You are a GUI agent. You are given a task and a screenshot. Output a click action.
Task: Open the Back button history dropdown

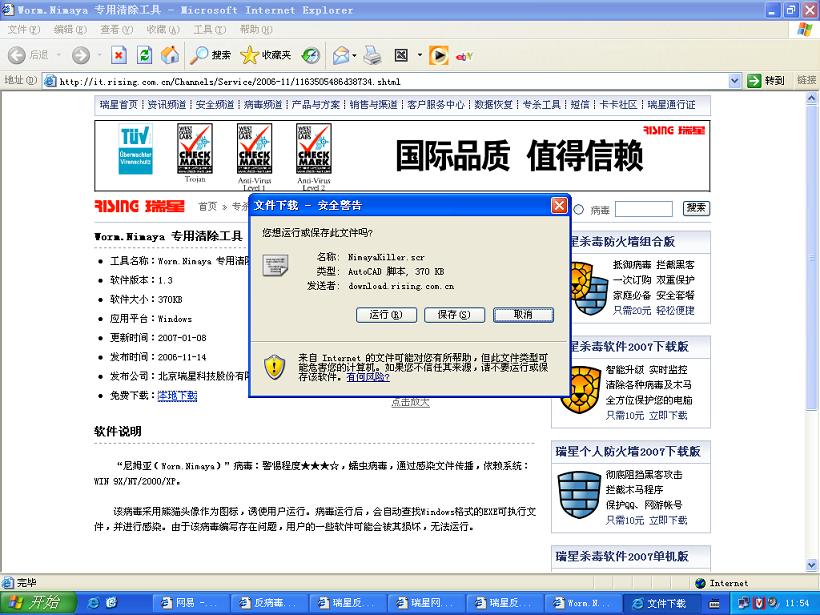[x=59, y=55]
